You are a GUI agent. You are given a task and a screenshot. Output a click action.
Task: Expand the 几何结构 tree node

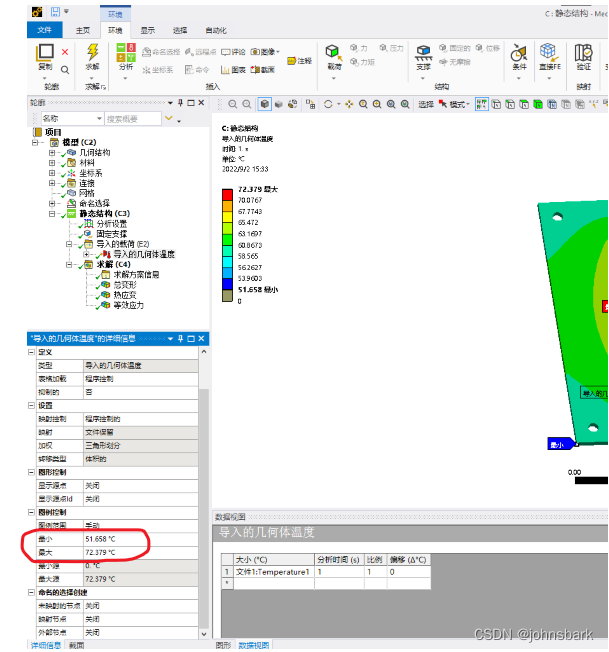point(52,153)
